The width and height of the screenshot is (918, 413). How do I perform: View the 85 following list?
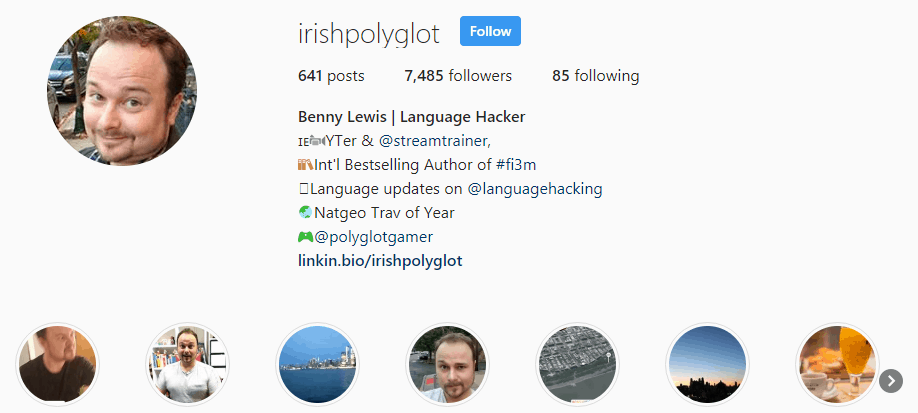(595, 76)
